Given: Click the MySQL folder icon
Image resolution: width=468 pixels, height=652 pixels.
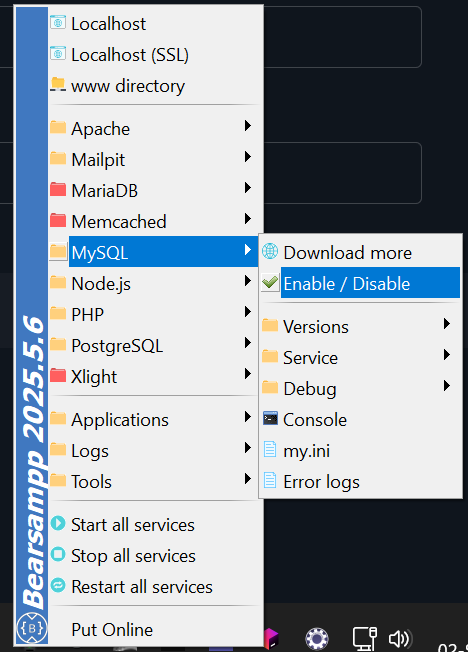Looking at the screenshot, I should (58, 252).
